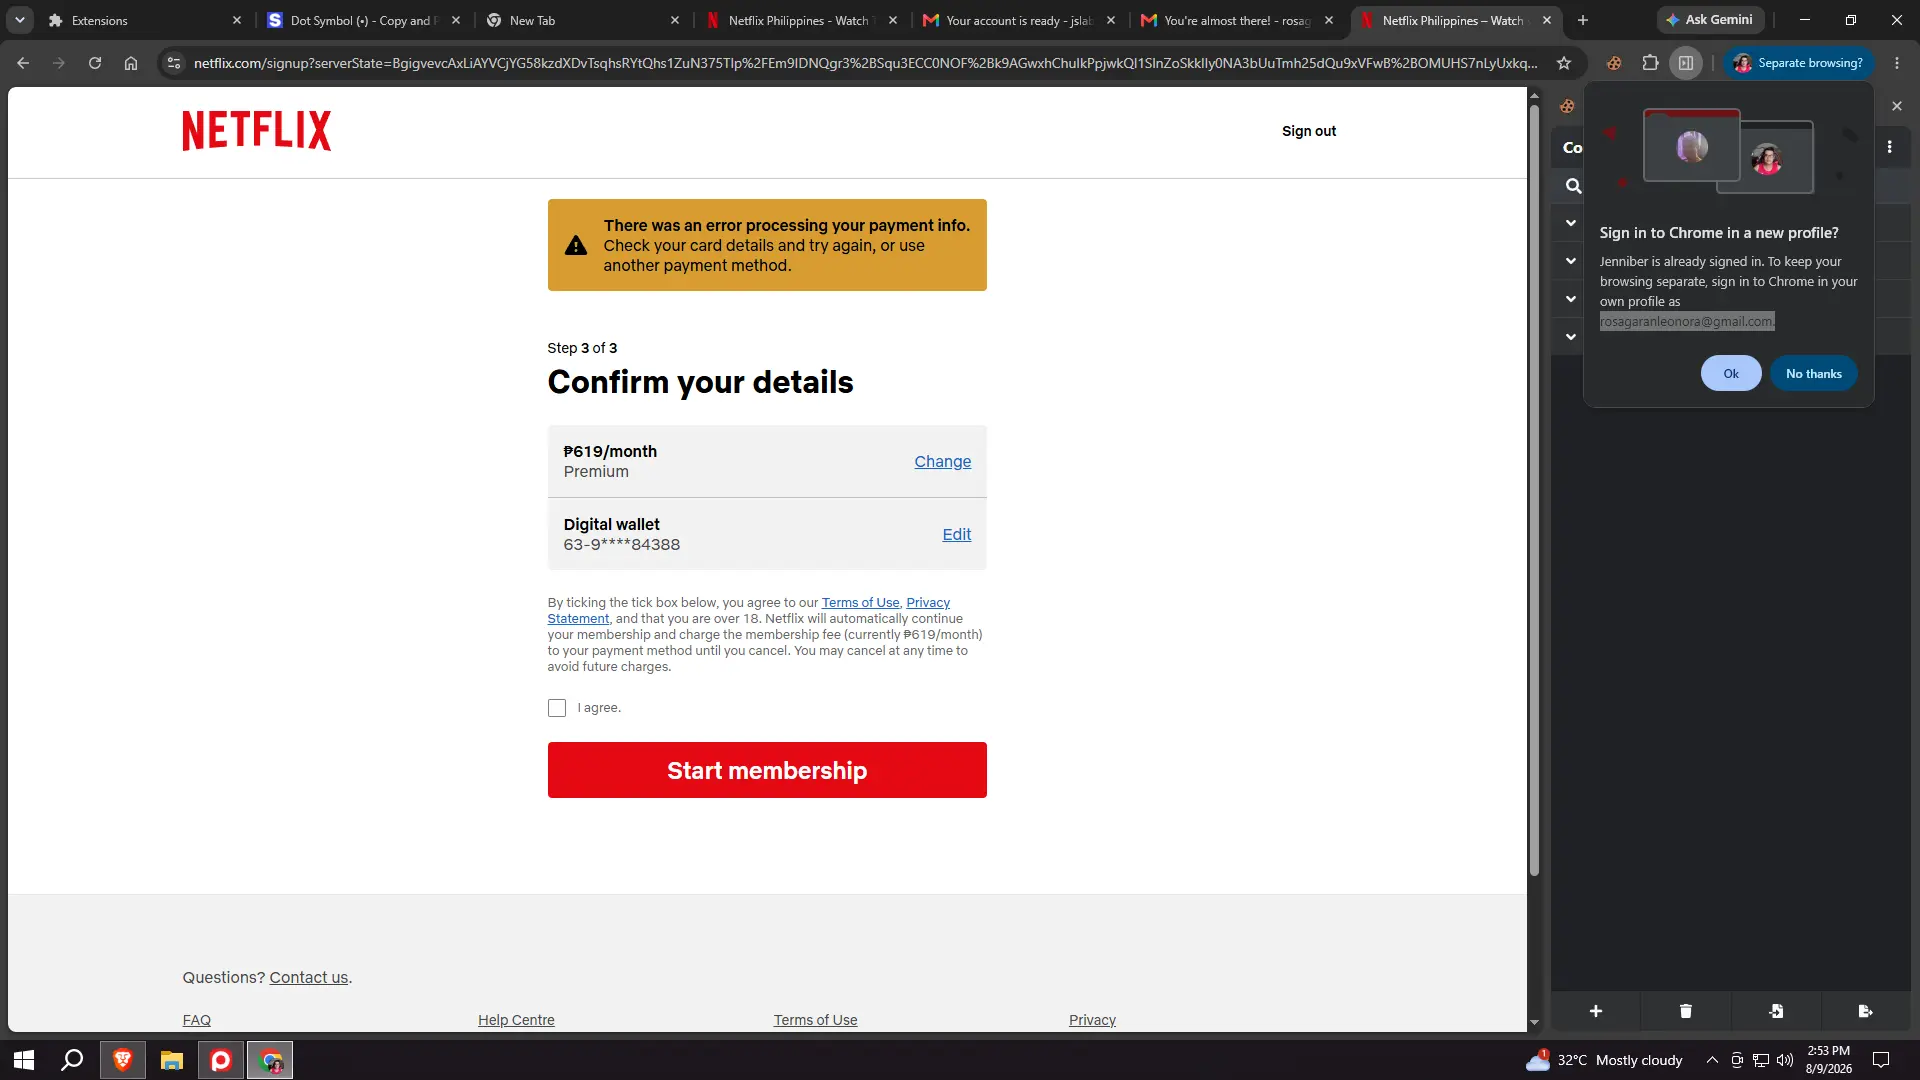Image resolution: width=1920 pixels, height=1080 pixels.
Task: Go back using the browser back arrow
Action: (x=23, y=63)
